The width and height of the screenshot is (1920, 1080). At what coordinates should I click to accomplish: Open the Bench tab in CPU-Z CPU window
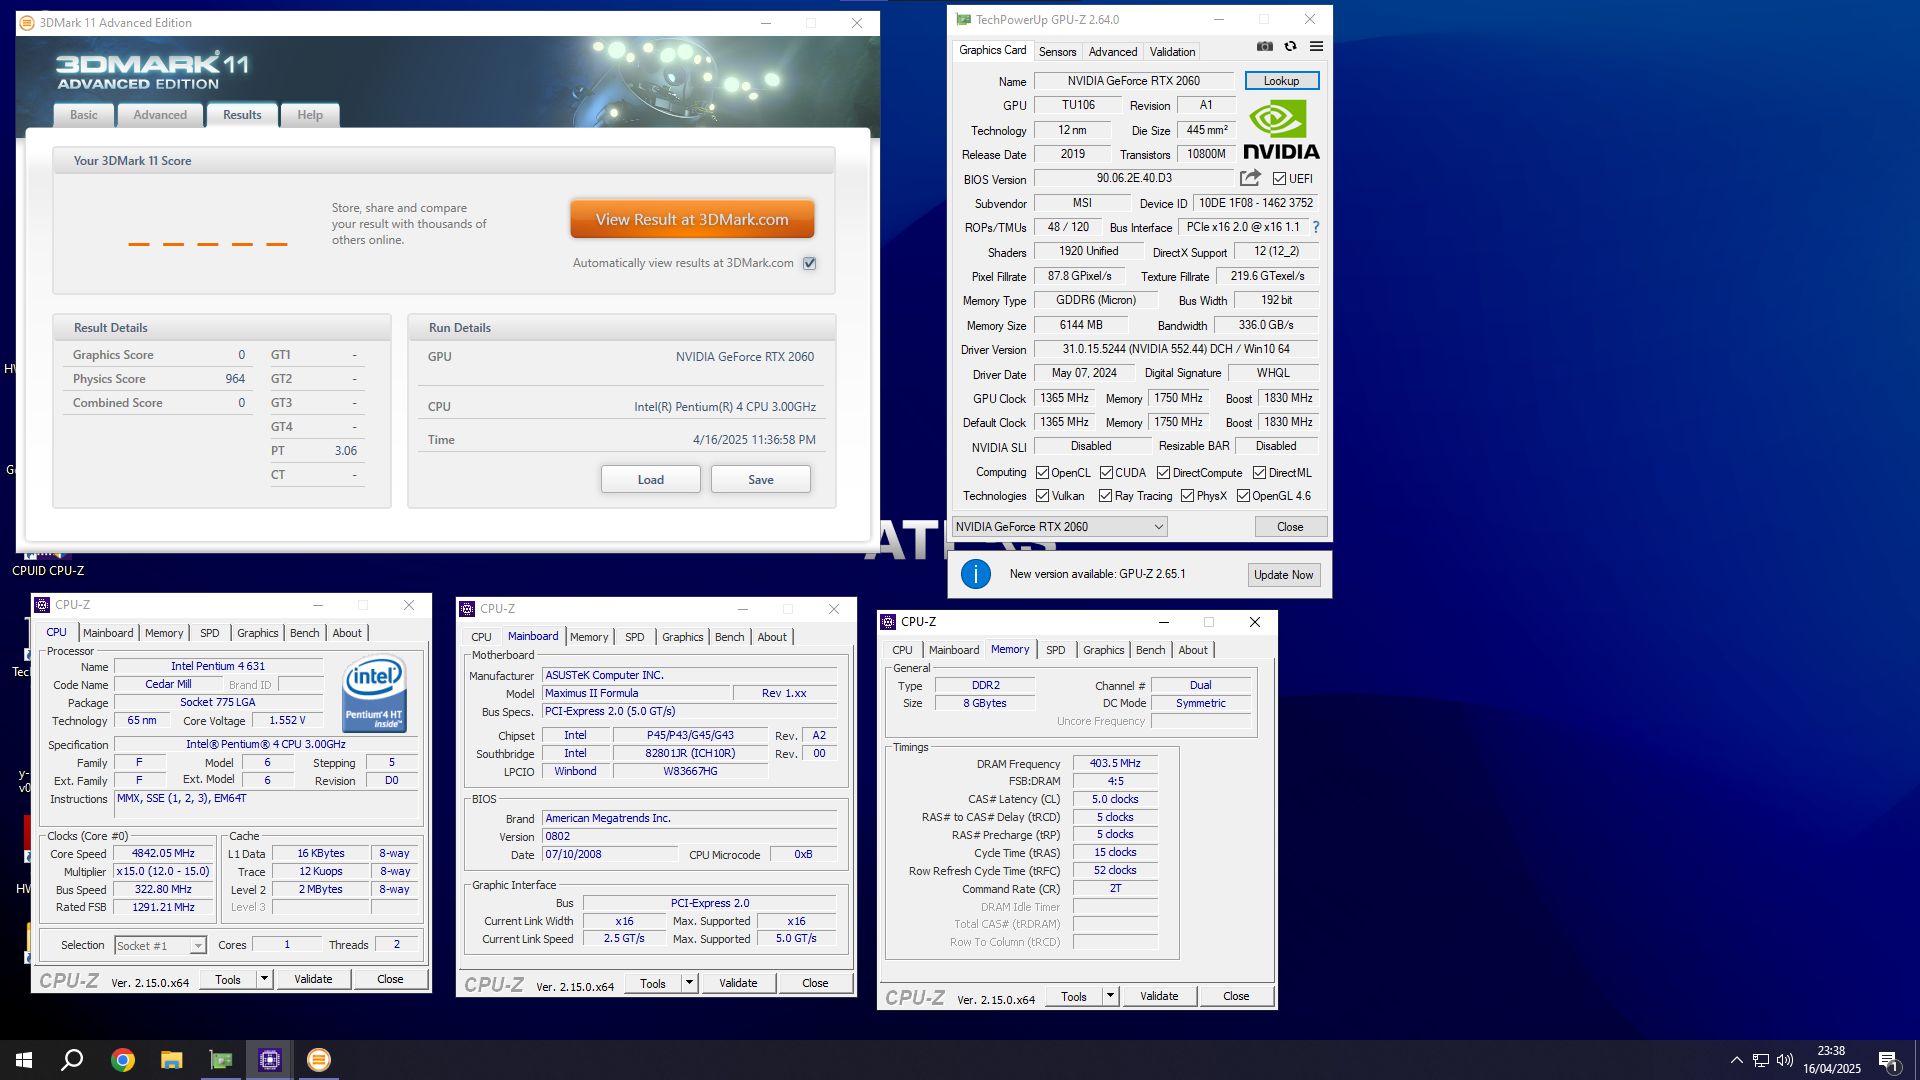click(305, 633)
